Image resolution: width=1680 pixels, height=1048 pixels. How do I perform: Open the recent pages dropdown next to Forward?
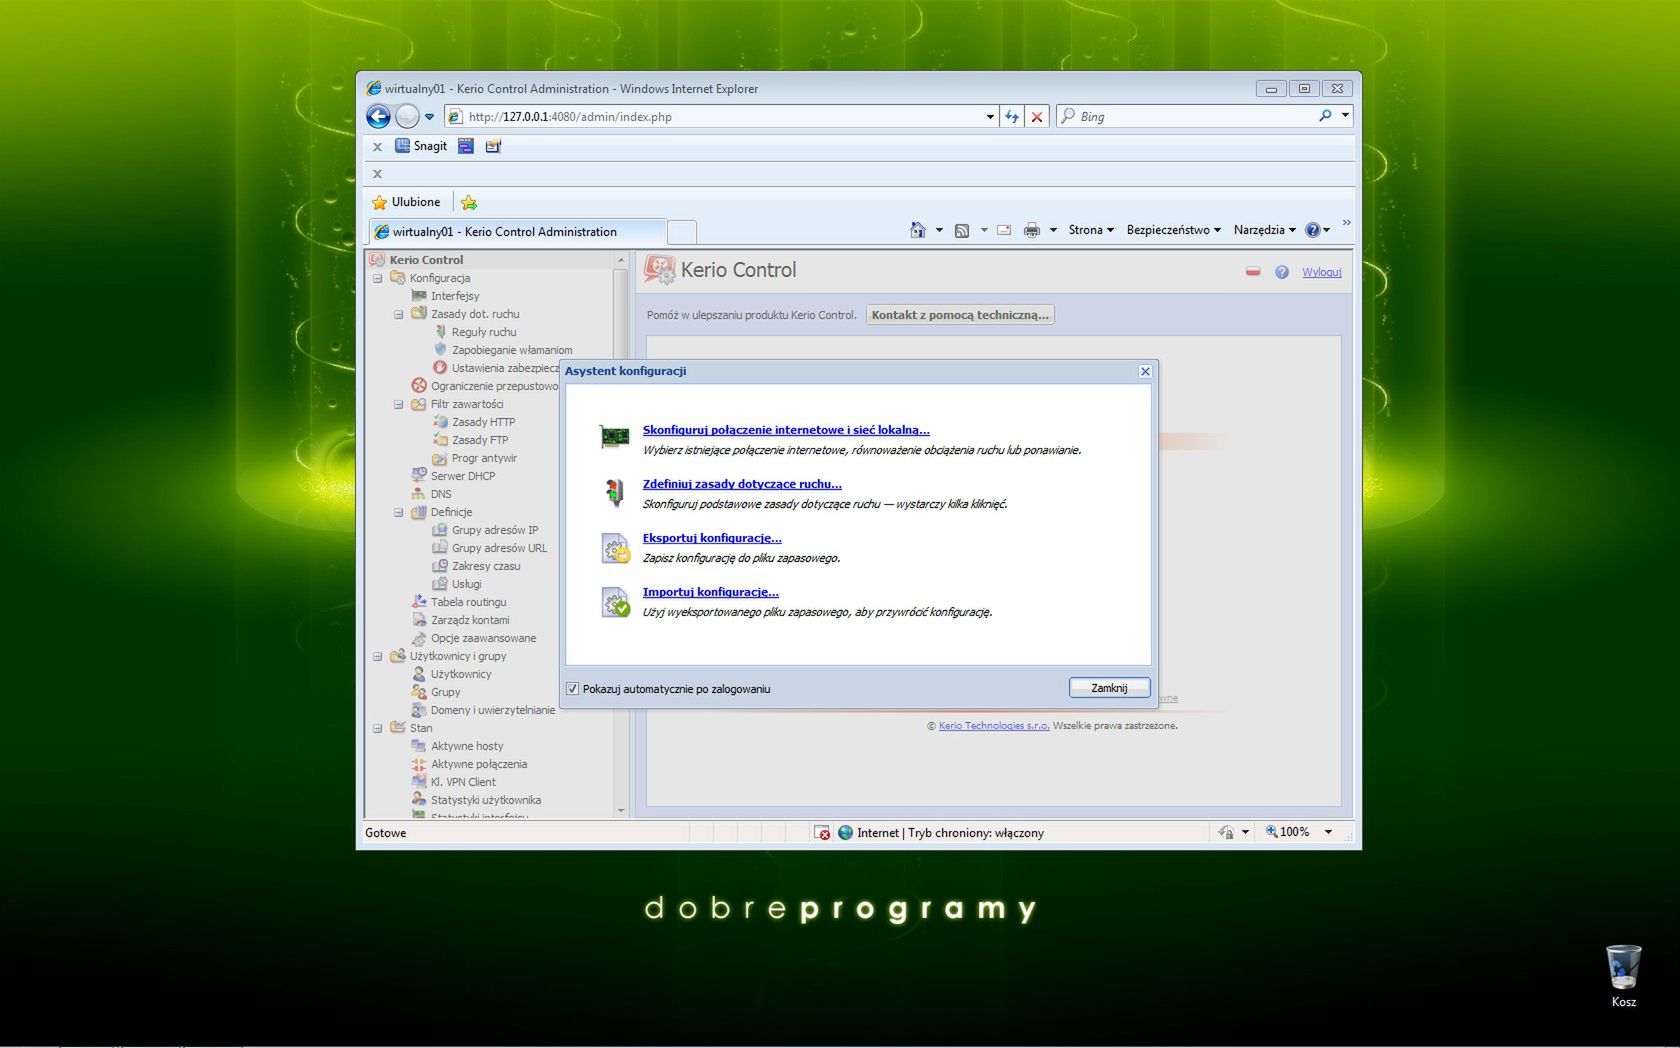click(x=429, y=117)
